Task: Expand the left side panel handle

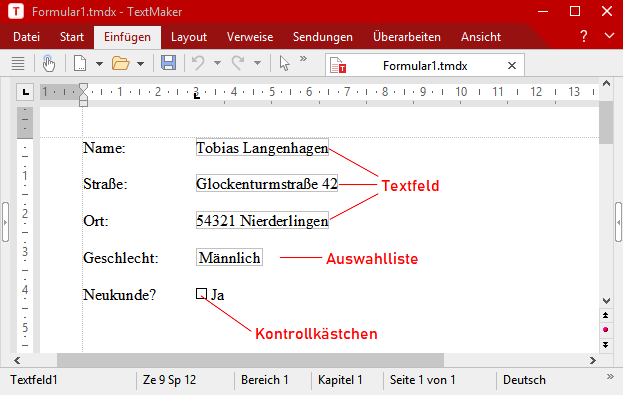Action: pyautogui.click(x=5, y=222)
